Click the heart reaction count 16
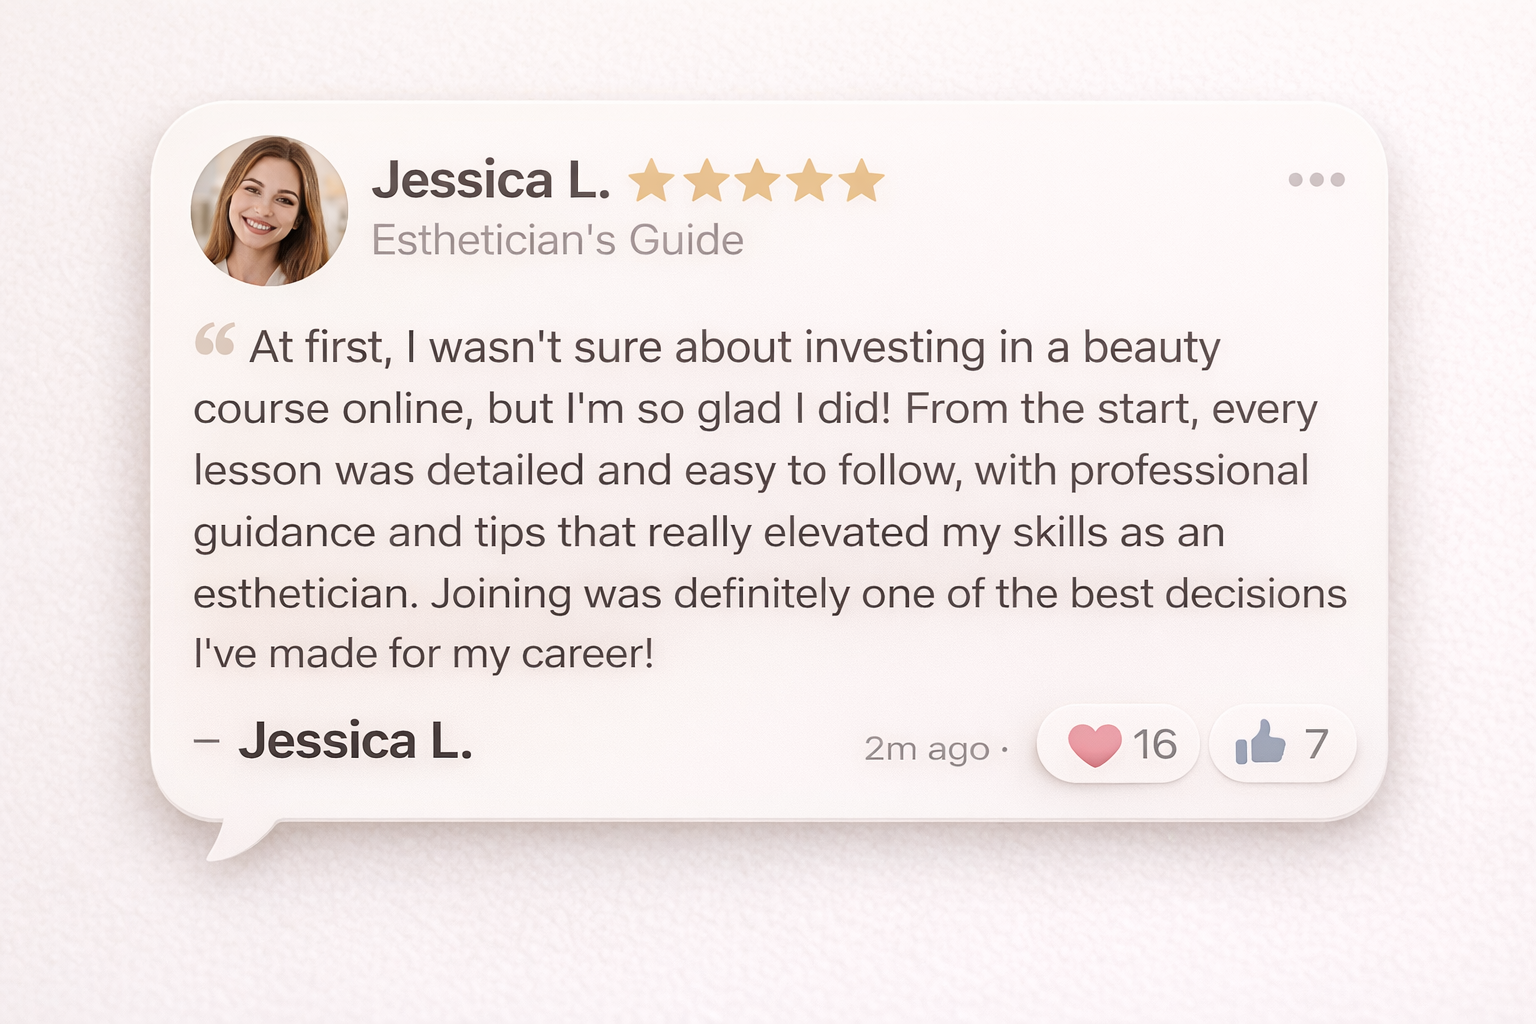The width and height of the screenshot is (1536, 1024). pyautogui.click(x=1155, y=745)
